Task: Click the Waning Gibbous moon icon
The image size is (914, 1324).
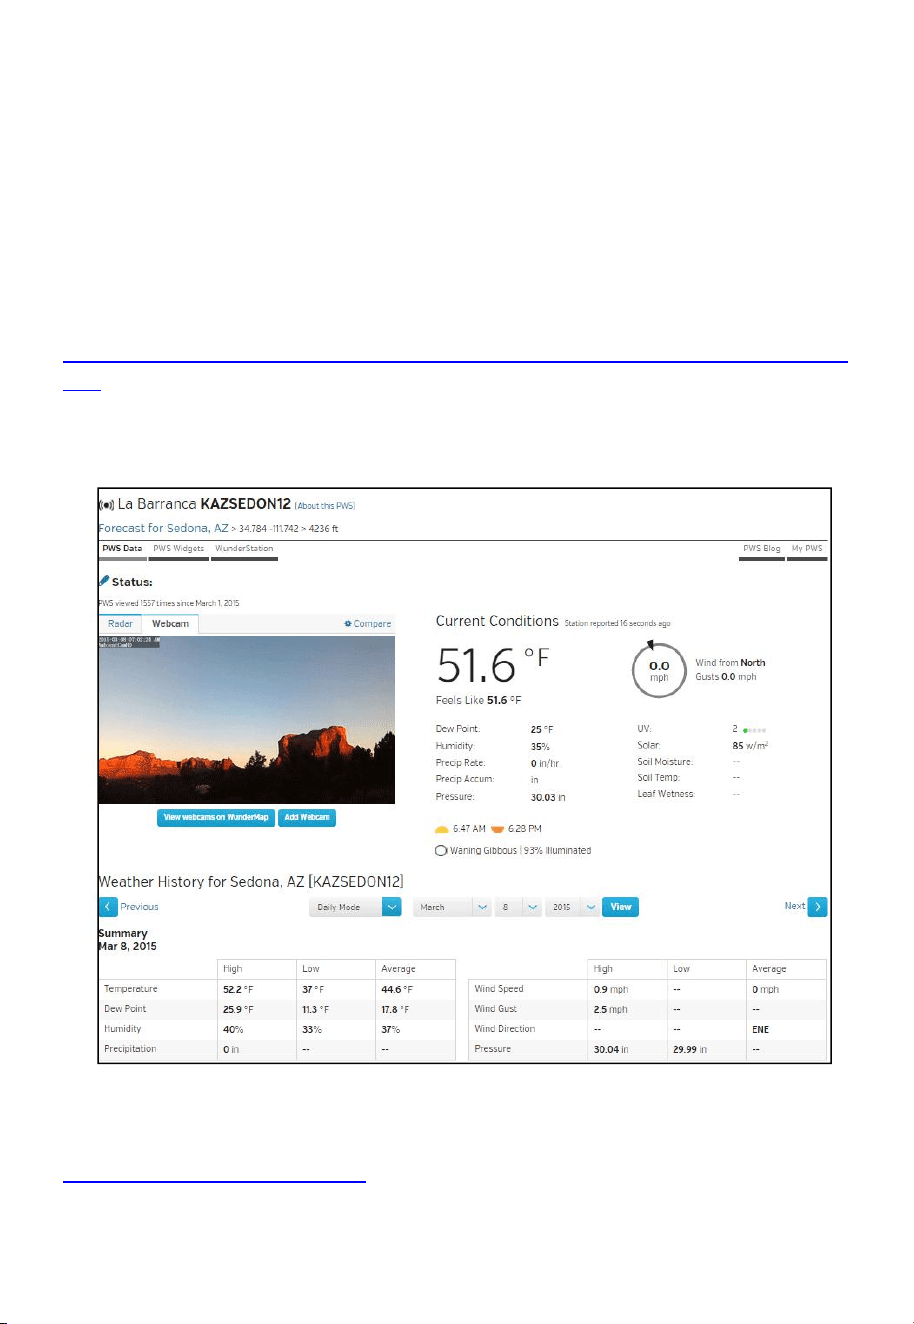Action: tap(441, 851)
